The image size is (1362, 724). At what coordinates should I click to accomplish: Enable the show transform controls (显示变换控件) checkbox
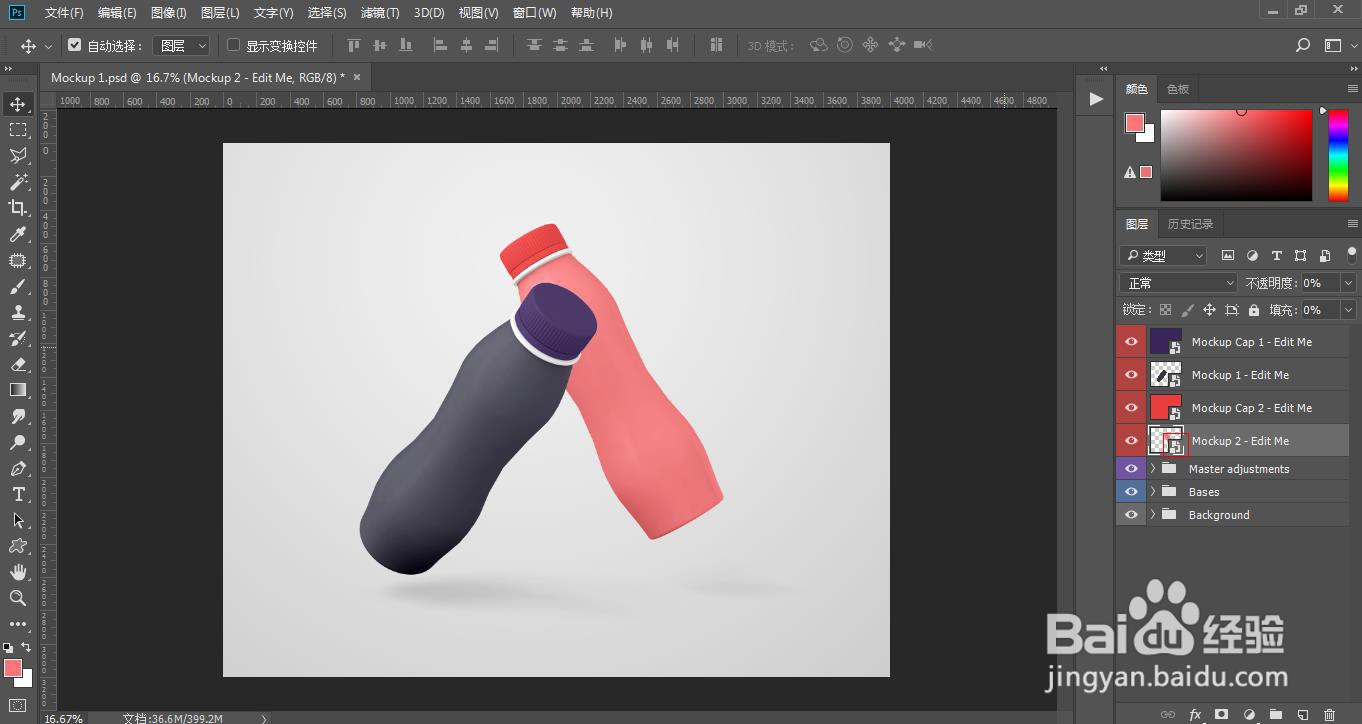click(234, 45)
